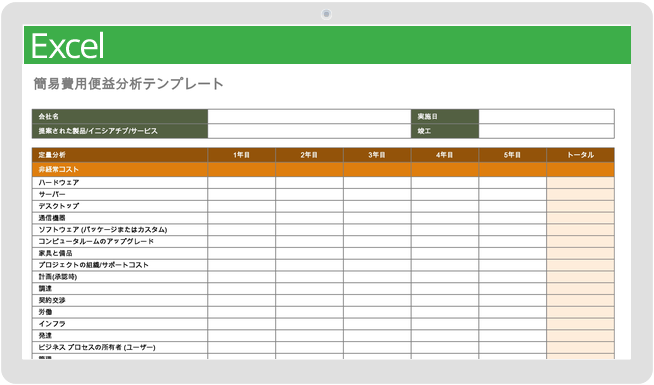Click the 2年目 cell for サーバー

pos(309,194)
